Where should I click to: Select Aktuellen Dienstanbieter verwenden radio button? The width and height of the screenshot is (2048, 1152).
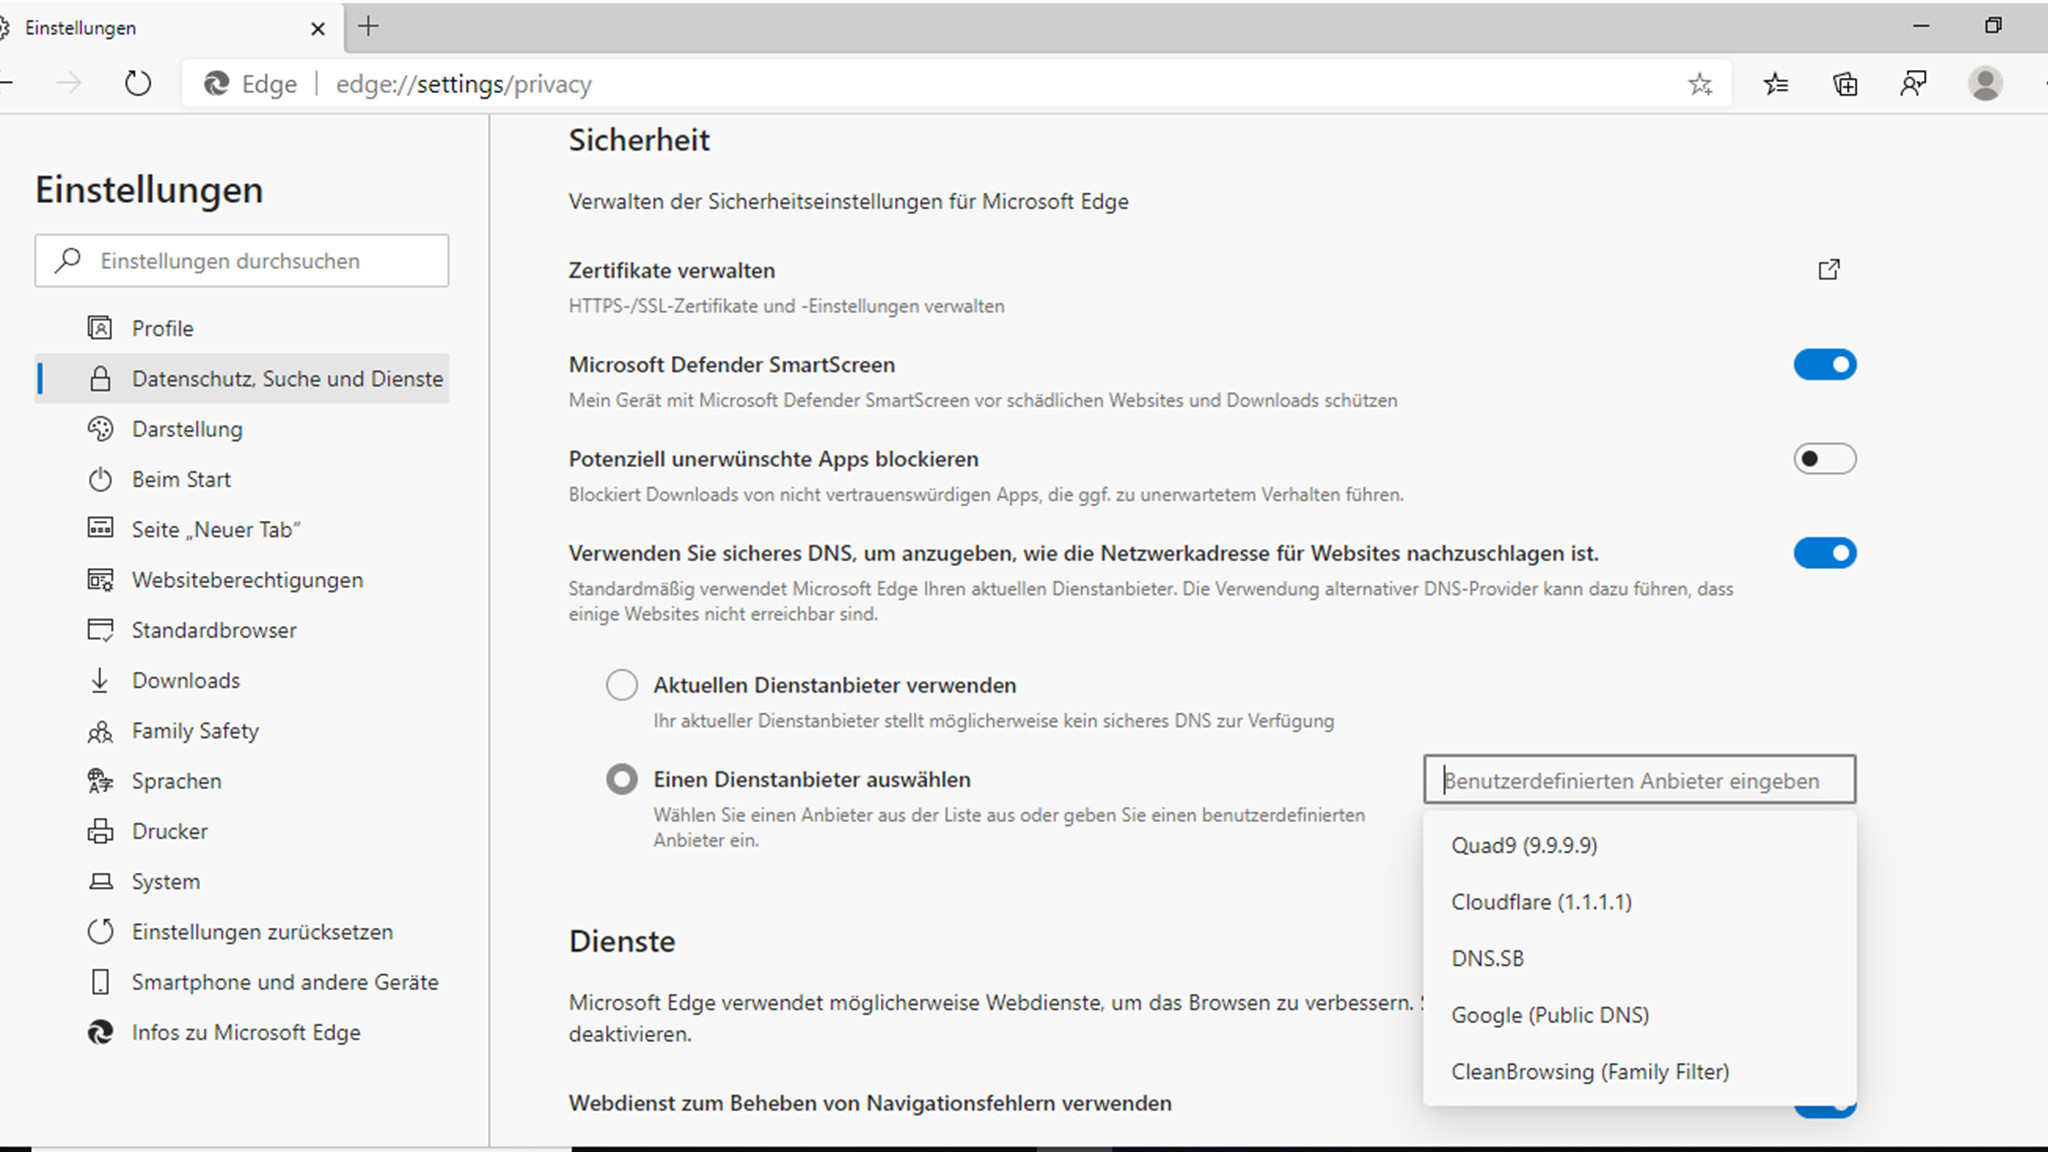click(620, 685)
